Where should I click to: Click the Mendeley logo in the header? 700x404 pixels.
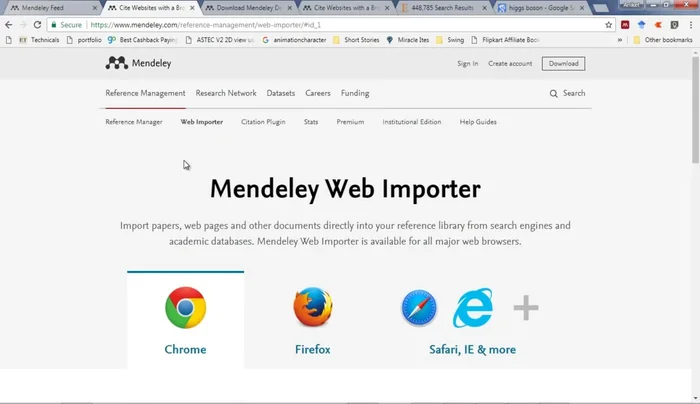pyautogui.click(x=138, y=63)
